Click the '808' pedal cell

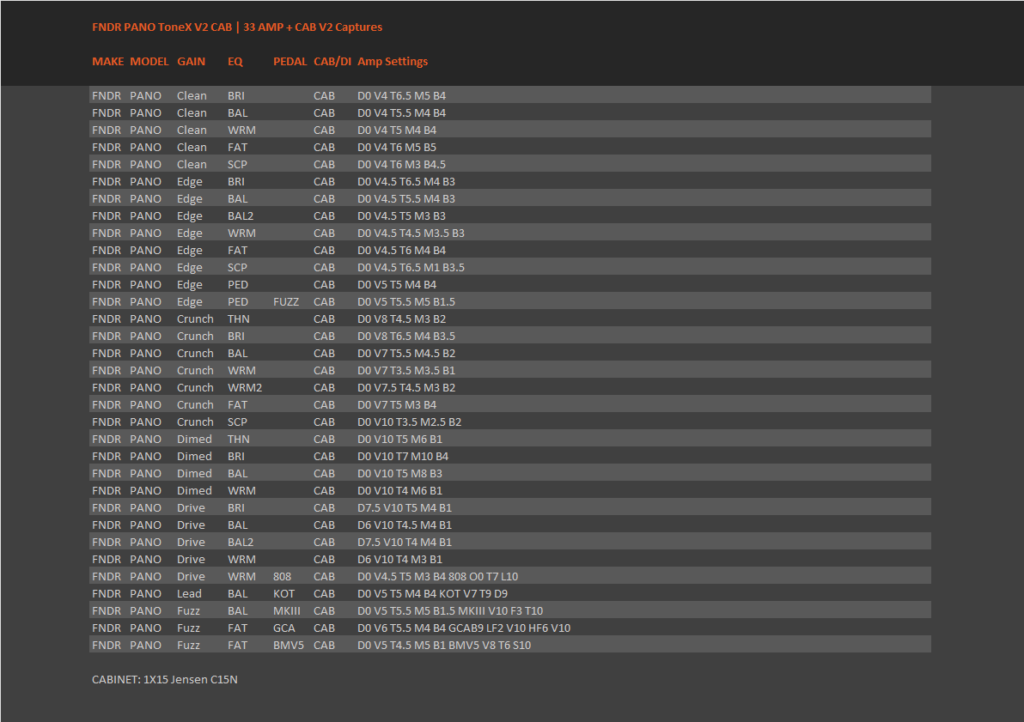tap(282, 577)
